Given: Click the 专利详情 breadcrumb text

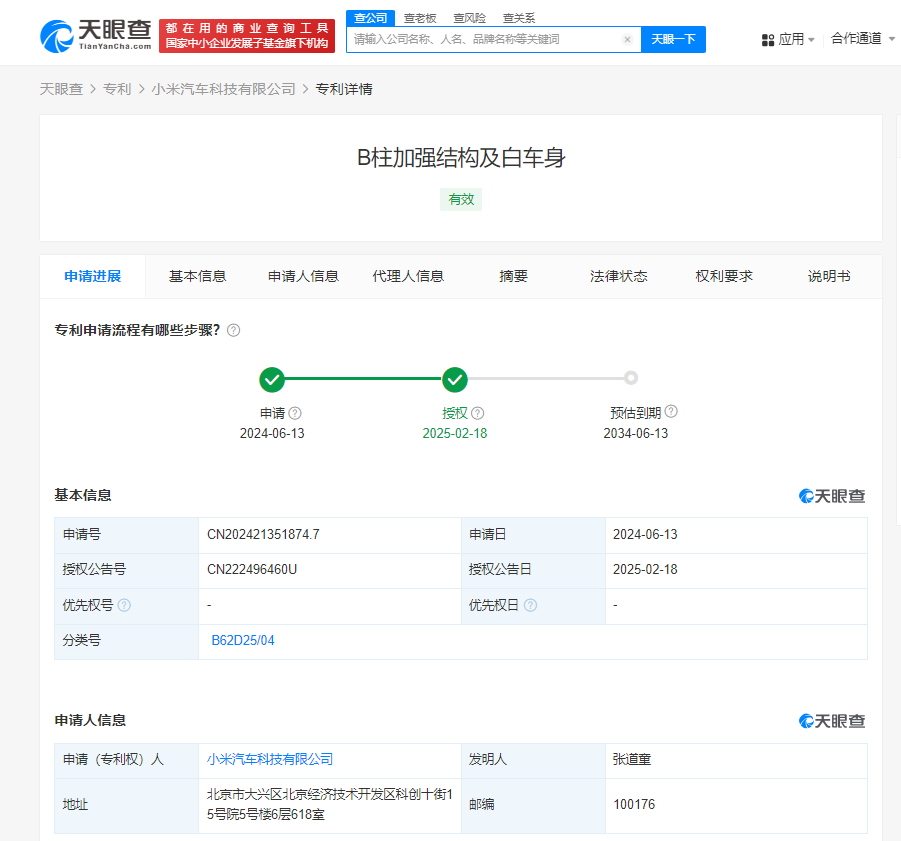Looking at the screenshot, I should [x=344, y=89].
